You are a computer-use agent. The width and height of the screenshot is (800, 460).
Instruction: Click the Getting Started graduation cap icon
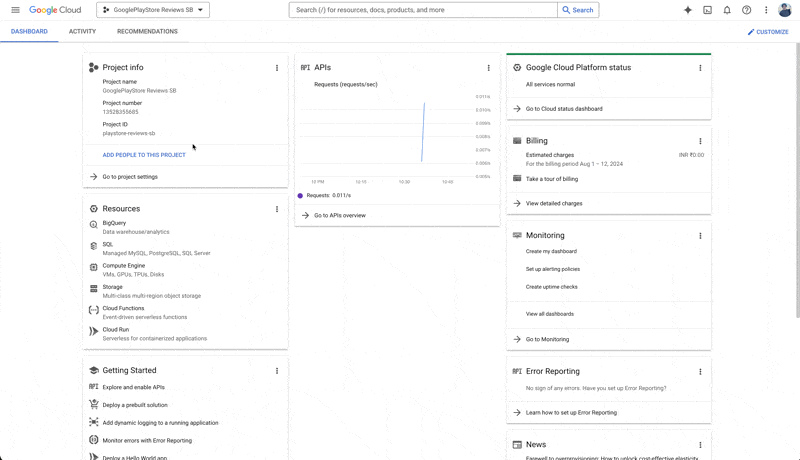tap(93, 370)
